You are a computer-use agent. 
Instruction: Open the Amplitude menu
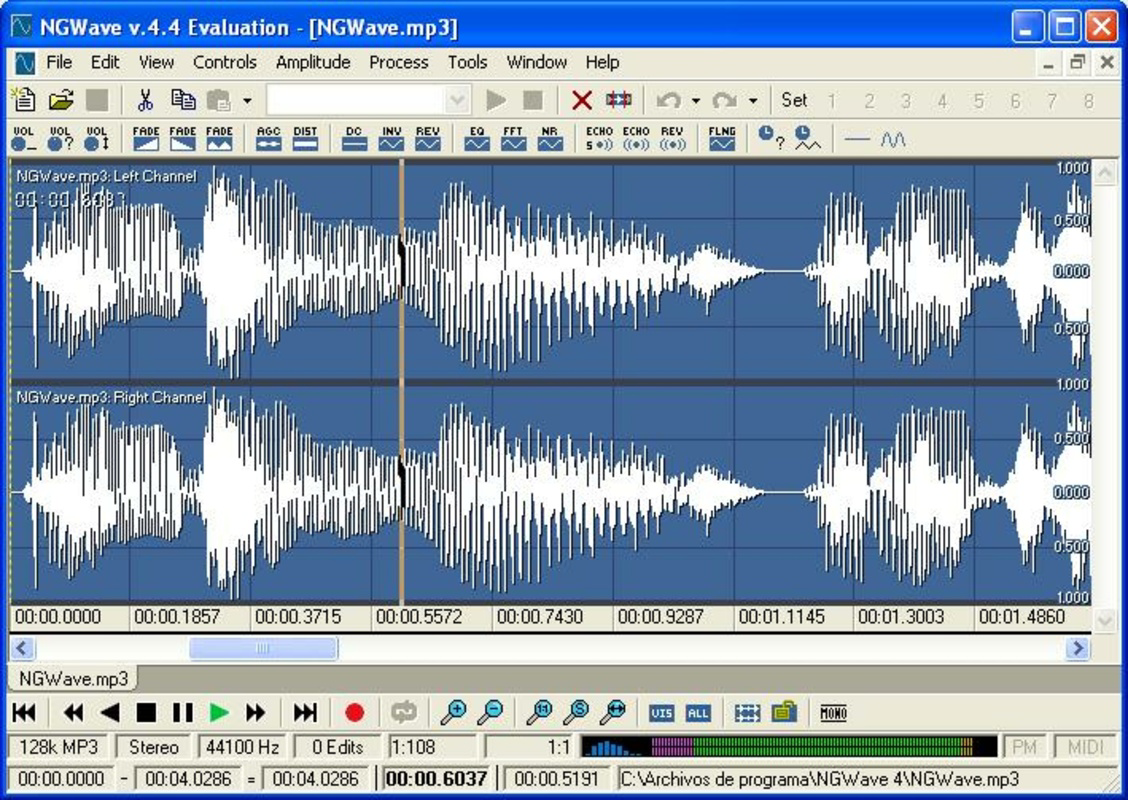313,63
